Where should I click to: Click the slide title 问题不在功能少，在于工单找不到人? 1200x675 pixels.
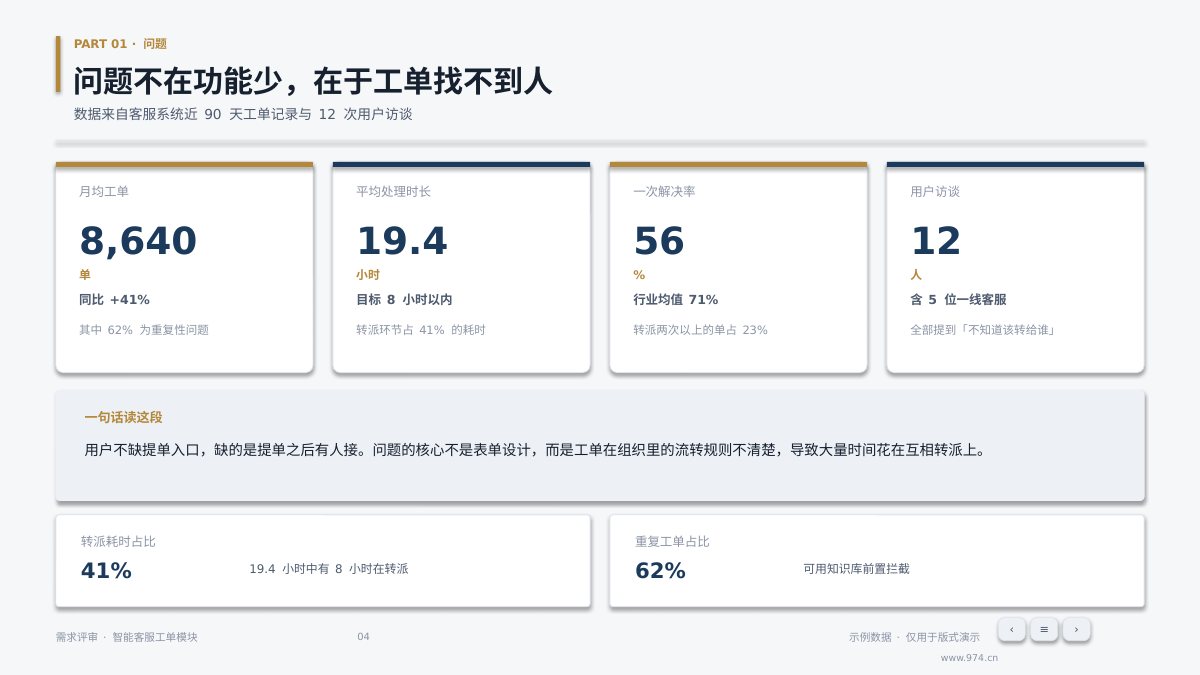(x=313, y=81)
